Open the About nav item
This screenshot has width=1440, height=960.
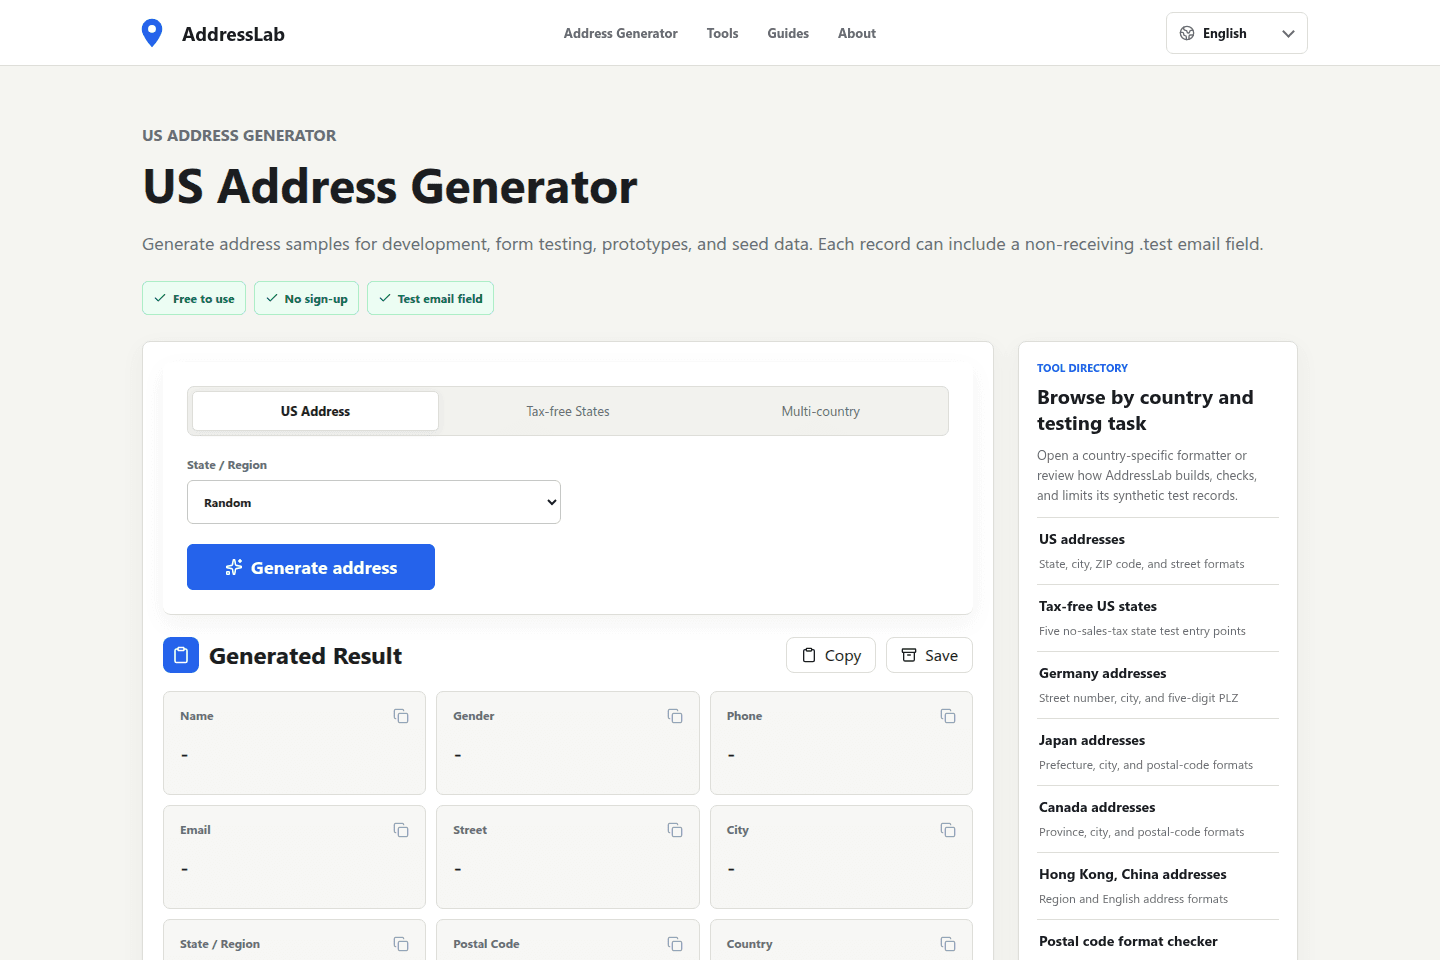click(857, 33)
